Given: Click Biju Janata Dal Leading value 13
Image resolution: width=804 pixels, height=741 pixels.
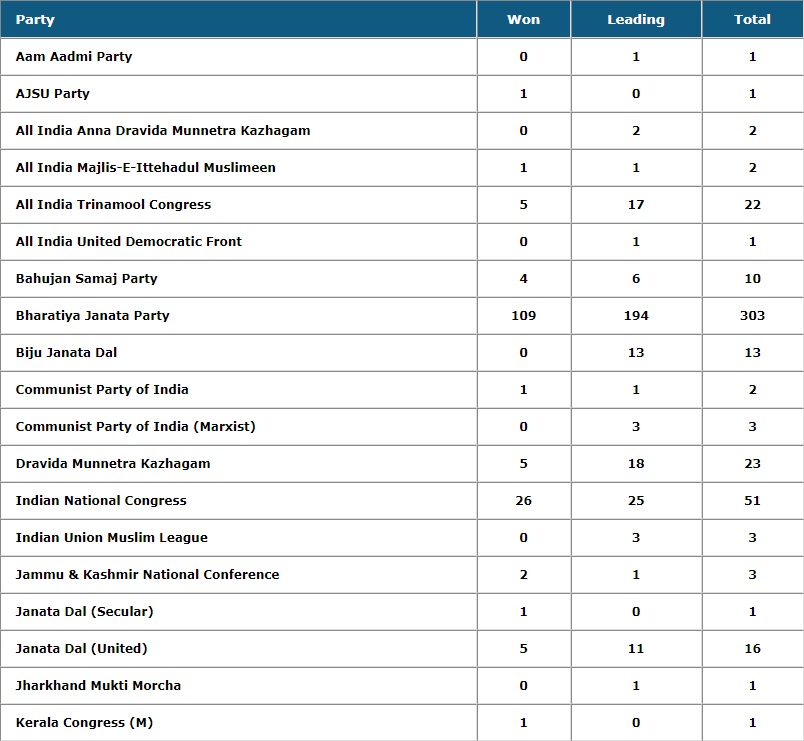Looking at the screenshot, I should click(636, 352).
